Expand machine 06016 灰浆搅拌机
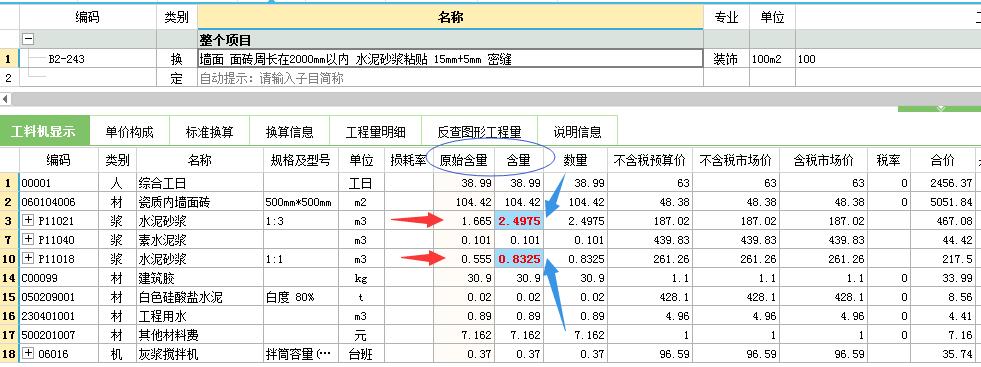Image resolution: width=981 pixels, height=367 pixels. point(28,354)
